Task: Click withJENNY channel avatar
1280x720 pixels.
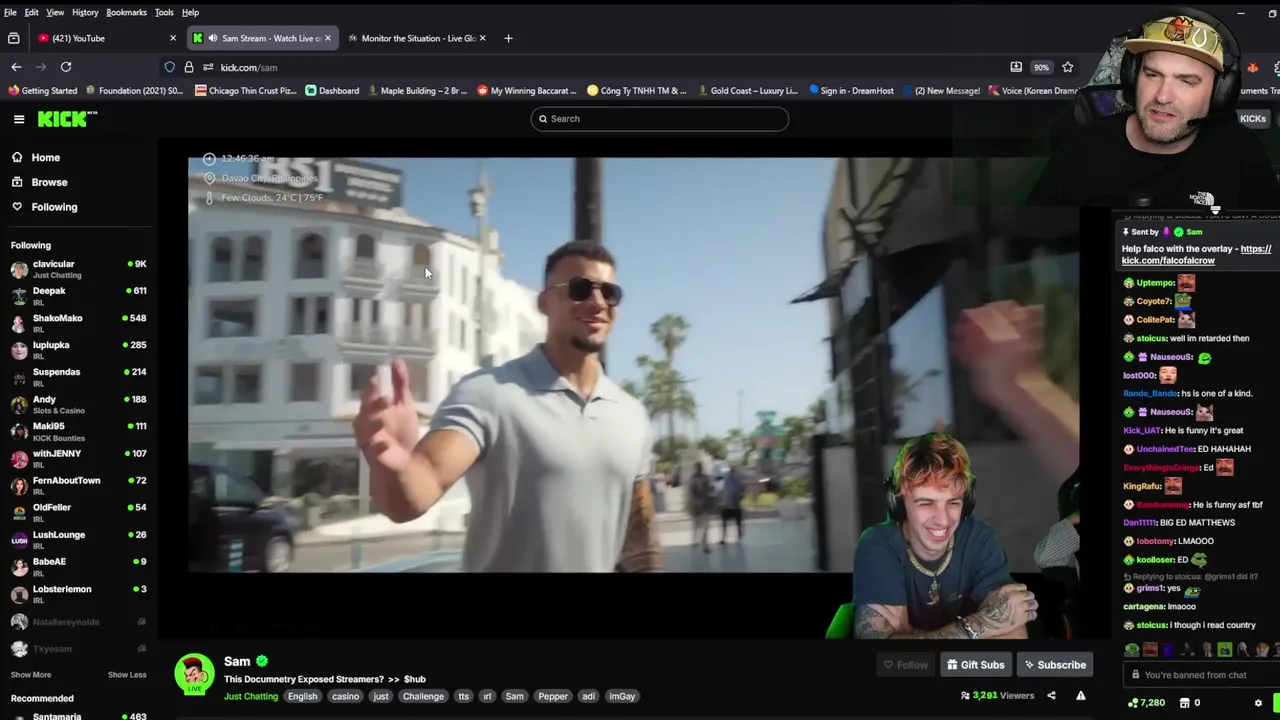Action: 19,458
